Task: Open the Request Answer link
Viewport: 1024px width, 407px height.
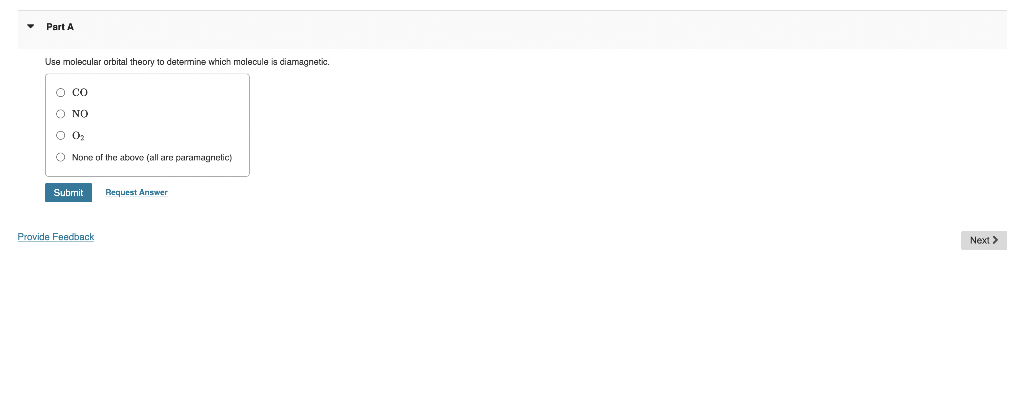Action: (136, 192)
